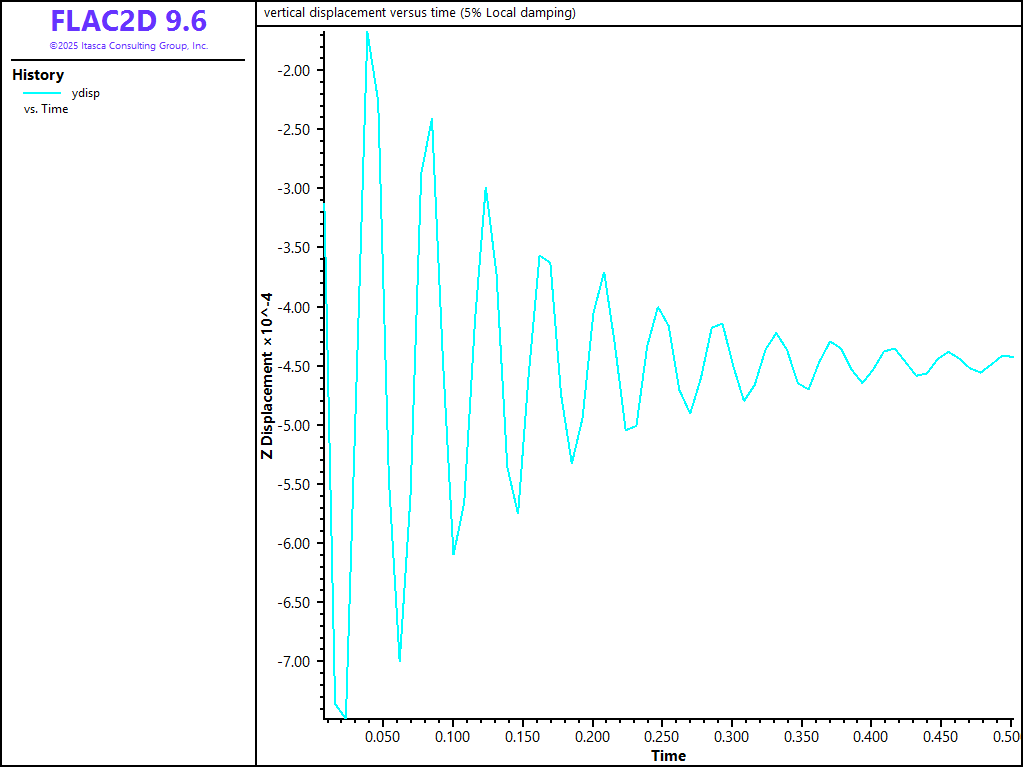This screenshot has width=1024, height=768.
Task: Pick the highest peak of the ydisp curve
Action: click(x=367, y=32)
